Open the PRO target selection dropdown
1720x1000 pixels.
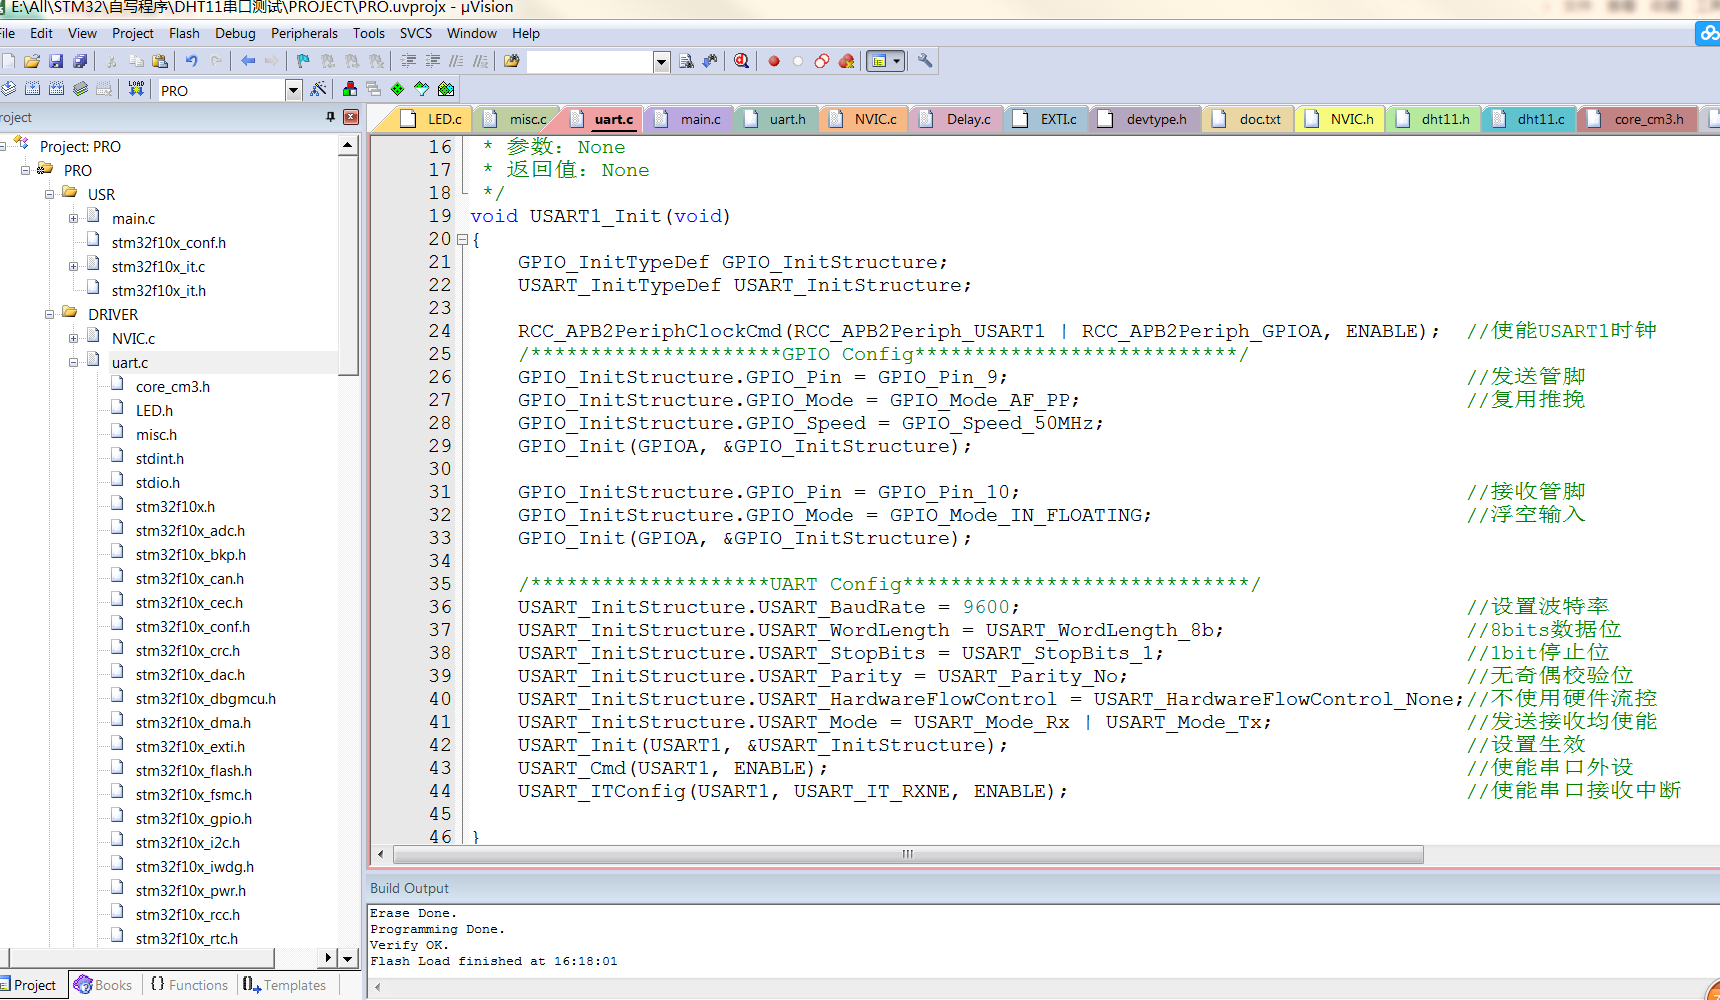[293, 90]
